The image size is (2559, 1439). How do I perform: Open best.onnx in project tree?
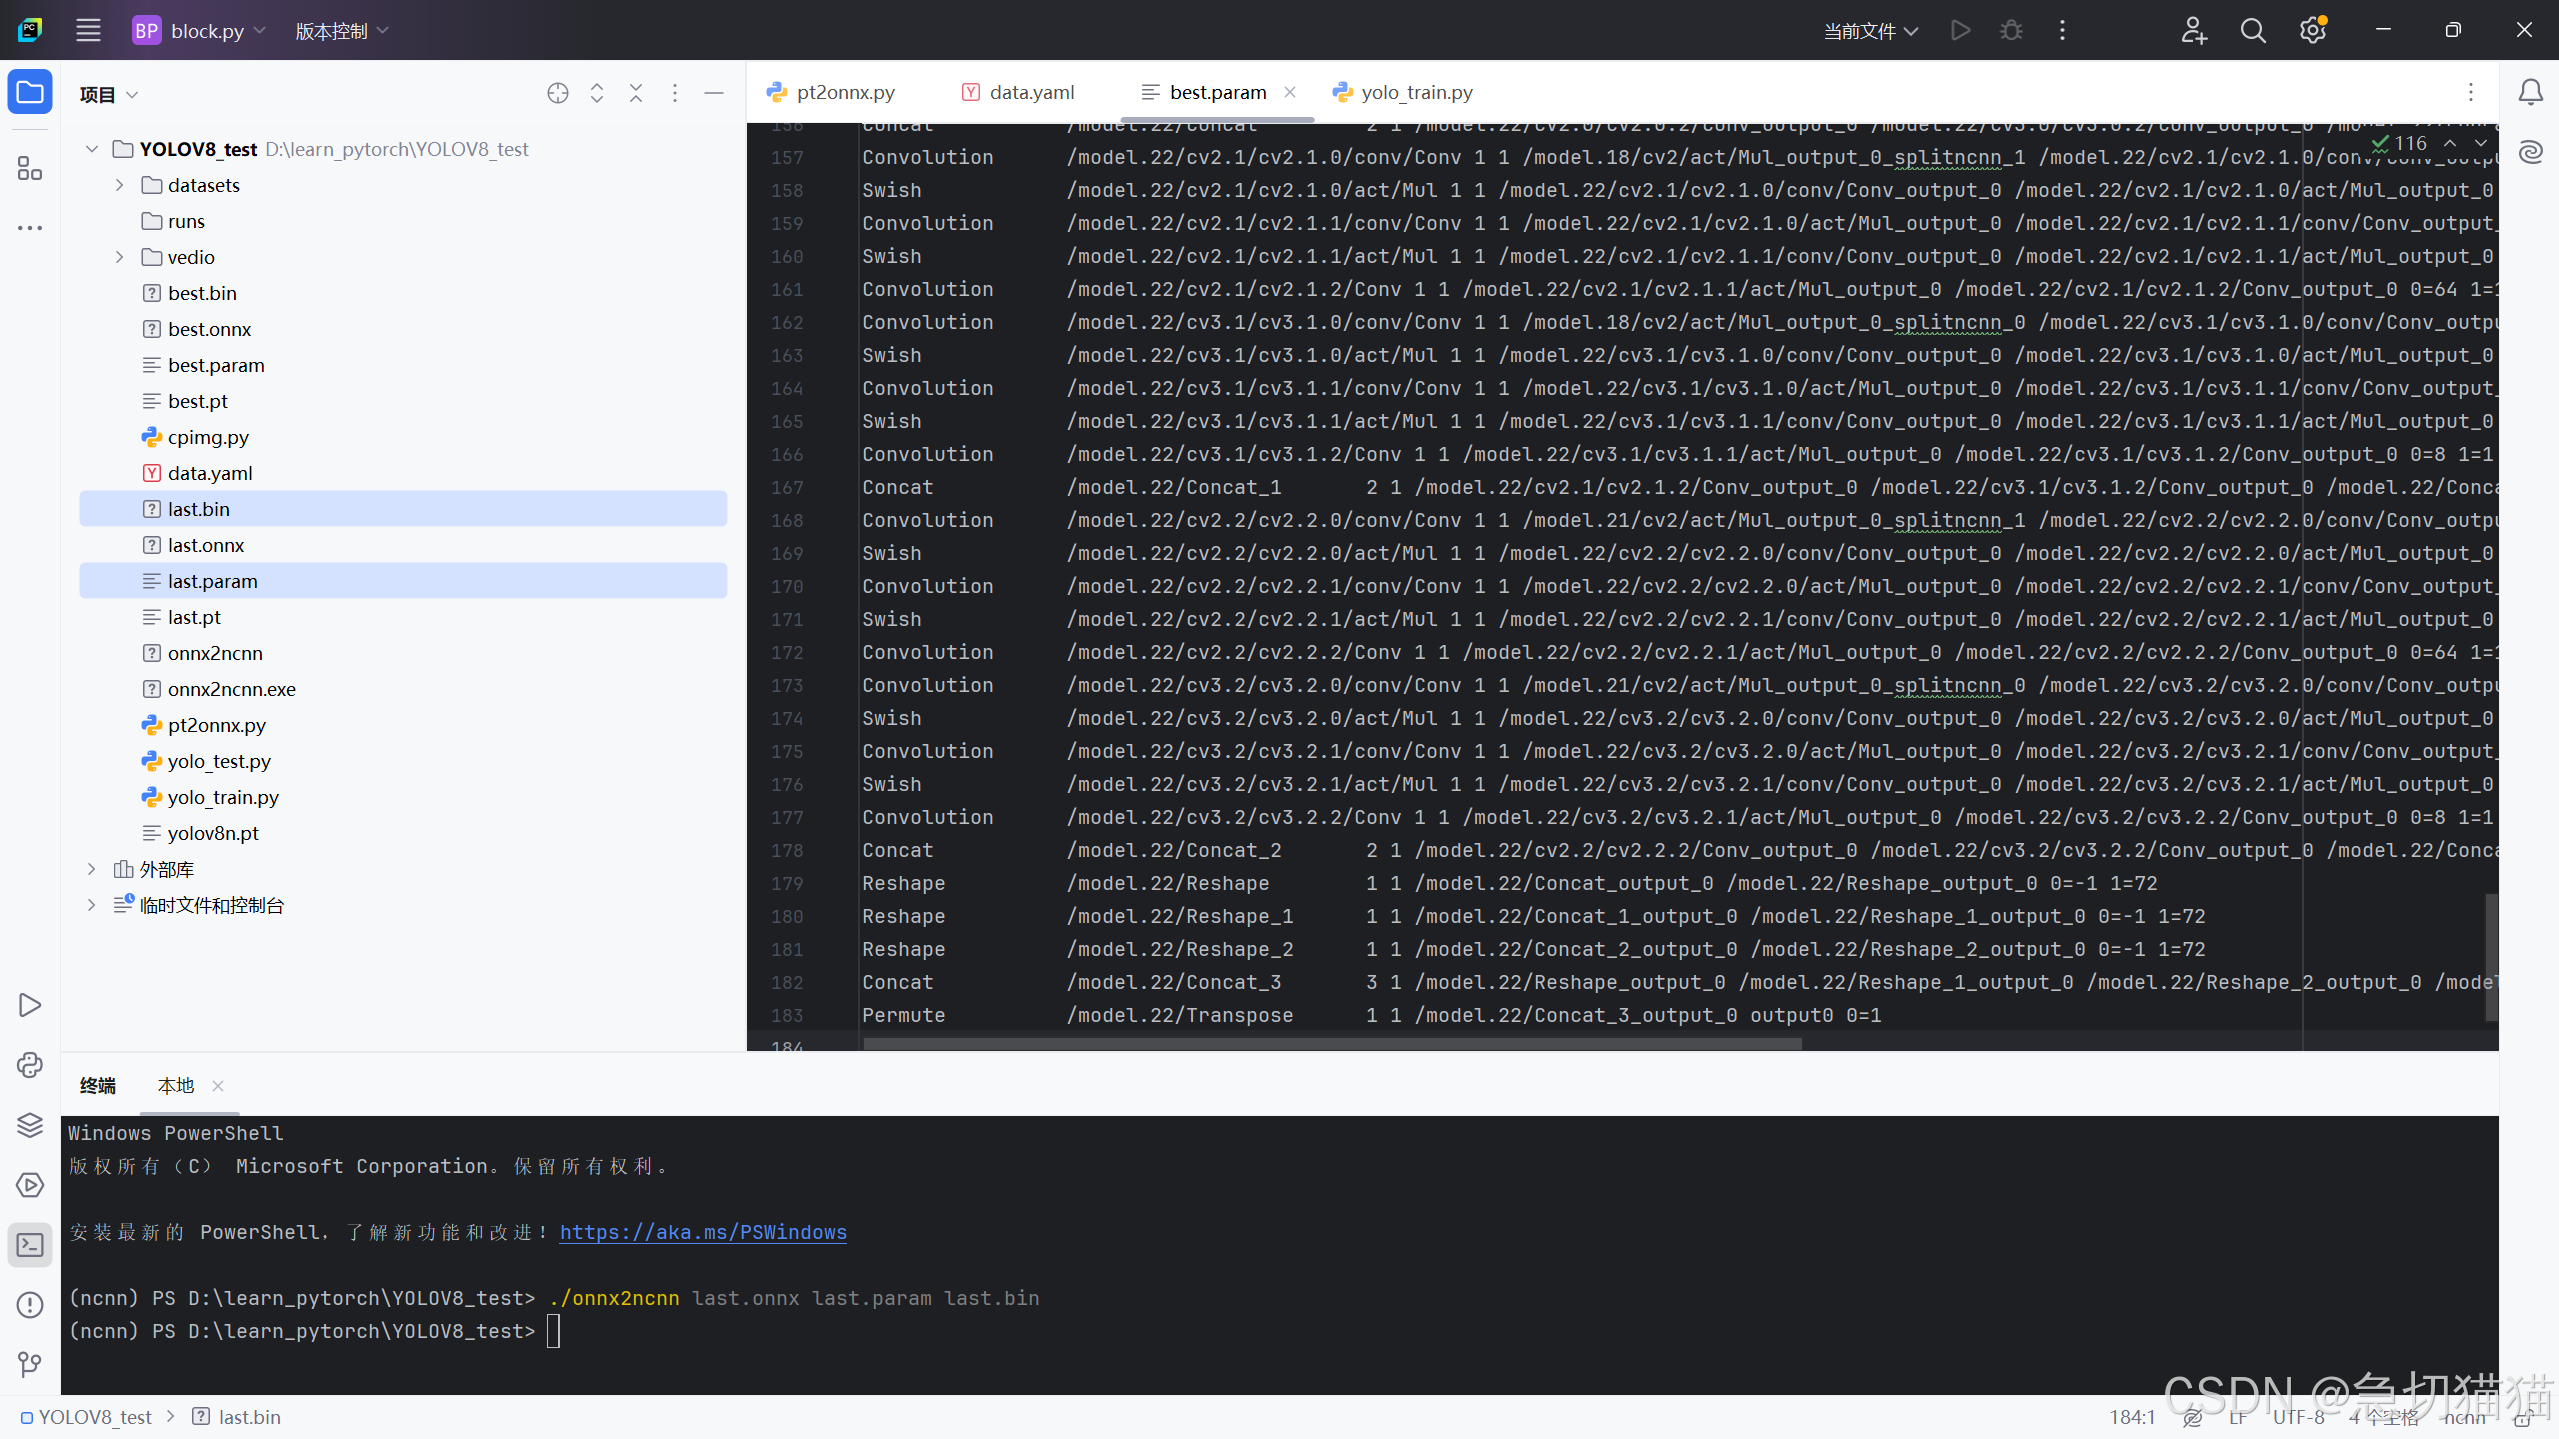click(x=209, y=329)
